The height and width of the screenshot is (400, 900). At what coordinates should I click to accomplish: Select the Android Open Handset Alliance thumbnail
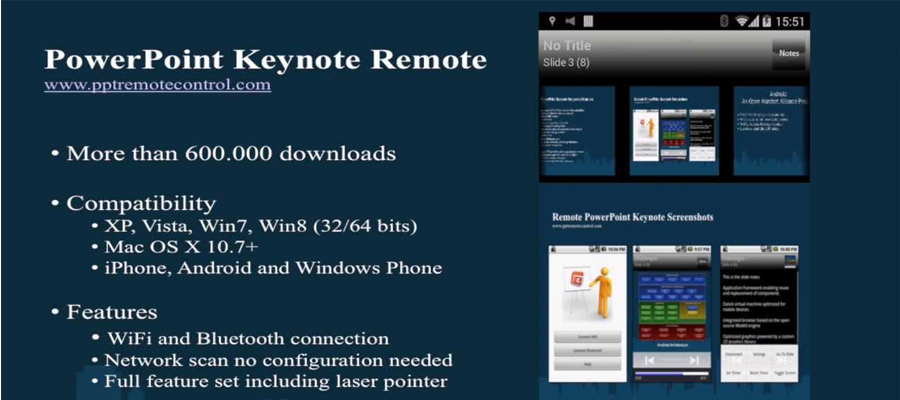coord(771,131)
